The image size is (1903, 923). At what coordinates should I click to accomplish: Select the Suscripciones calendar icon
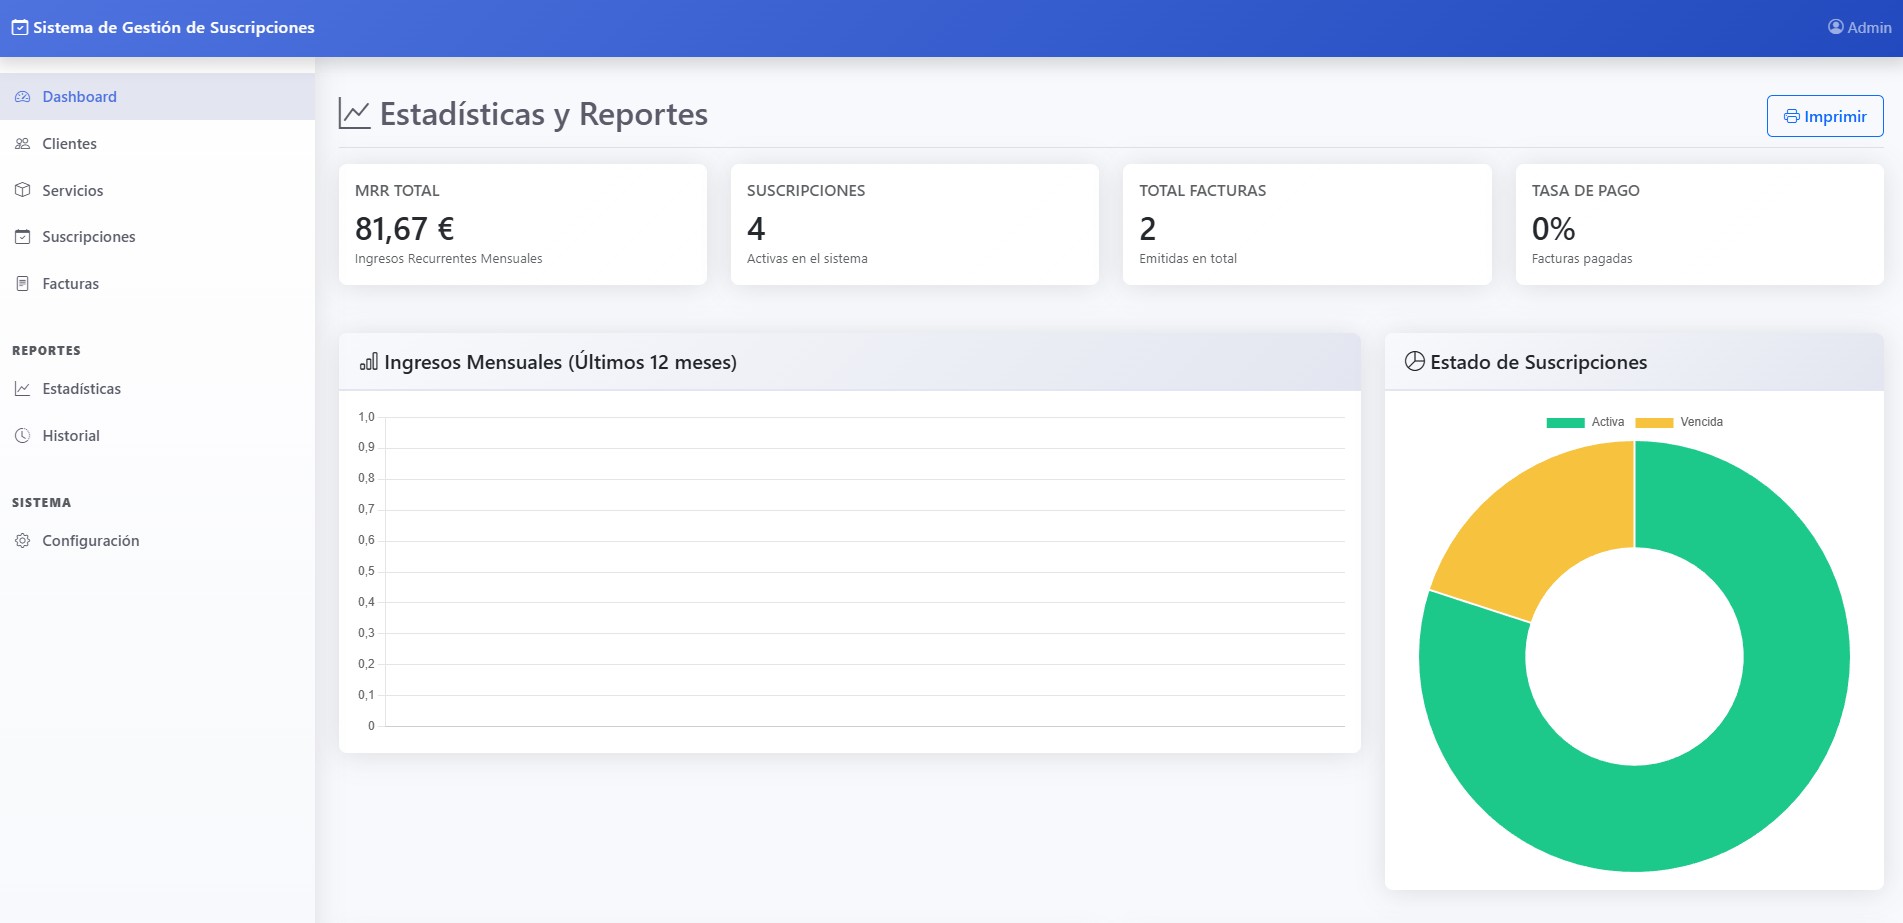(x=22, y=237)
